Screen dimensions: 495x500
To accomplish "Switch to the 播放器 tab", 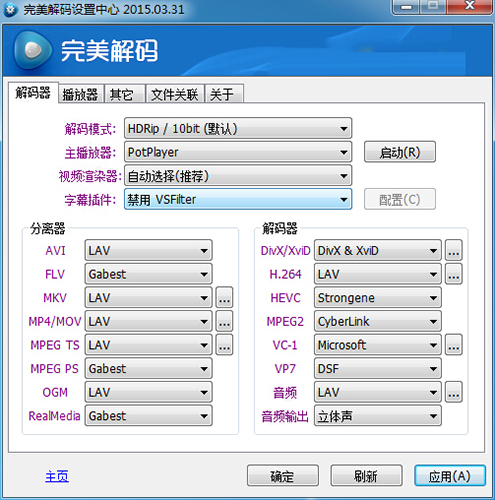I will (81, 94).
